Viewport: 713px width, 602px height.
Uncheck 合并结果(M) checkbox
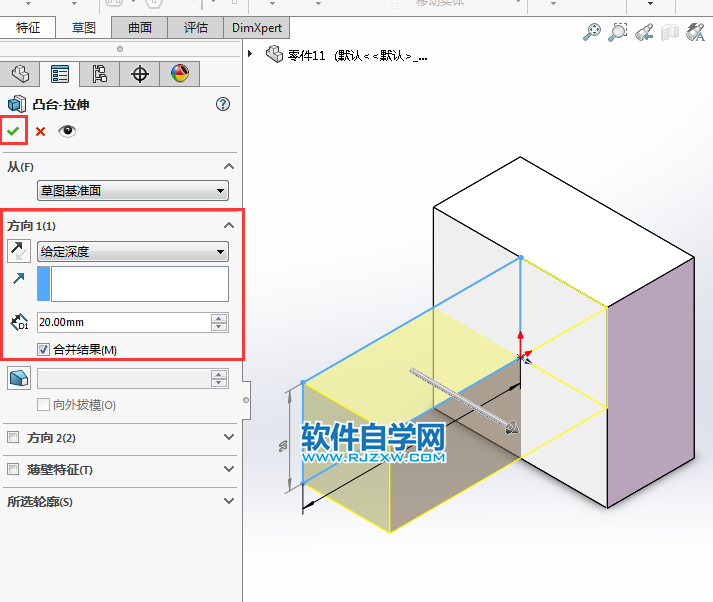(43, 350)
